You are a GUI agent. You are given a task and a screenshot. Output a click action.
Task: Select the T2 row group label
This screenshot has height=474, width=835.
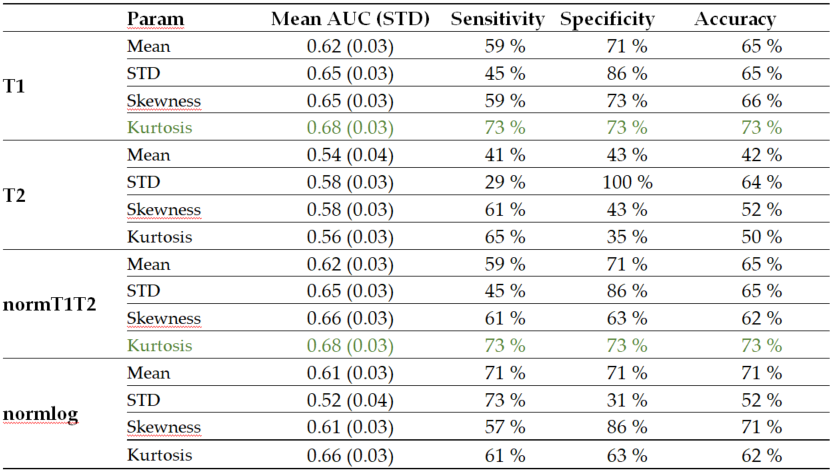[15, 196]
